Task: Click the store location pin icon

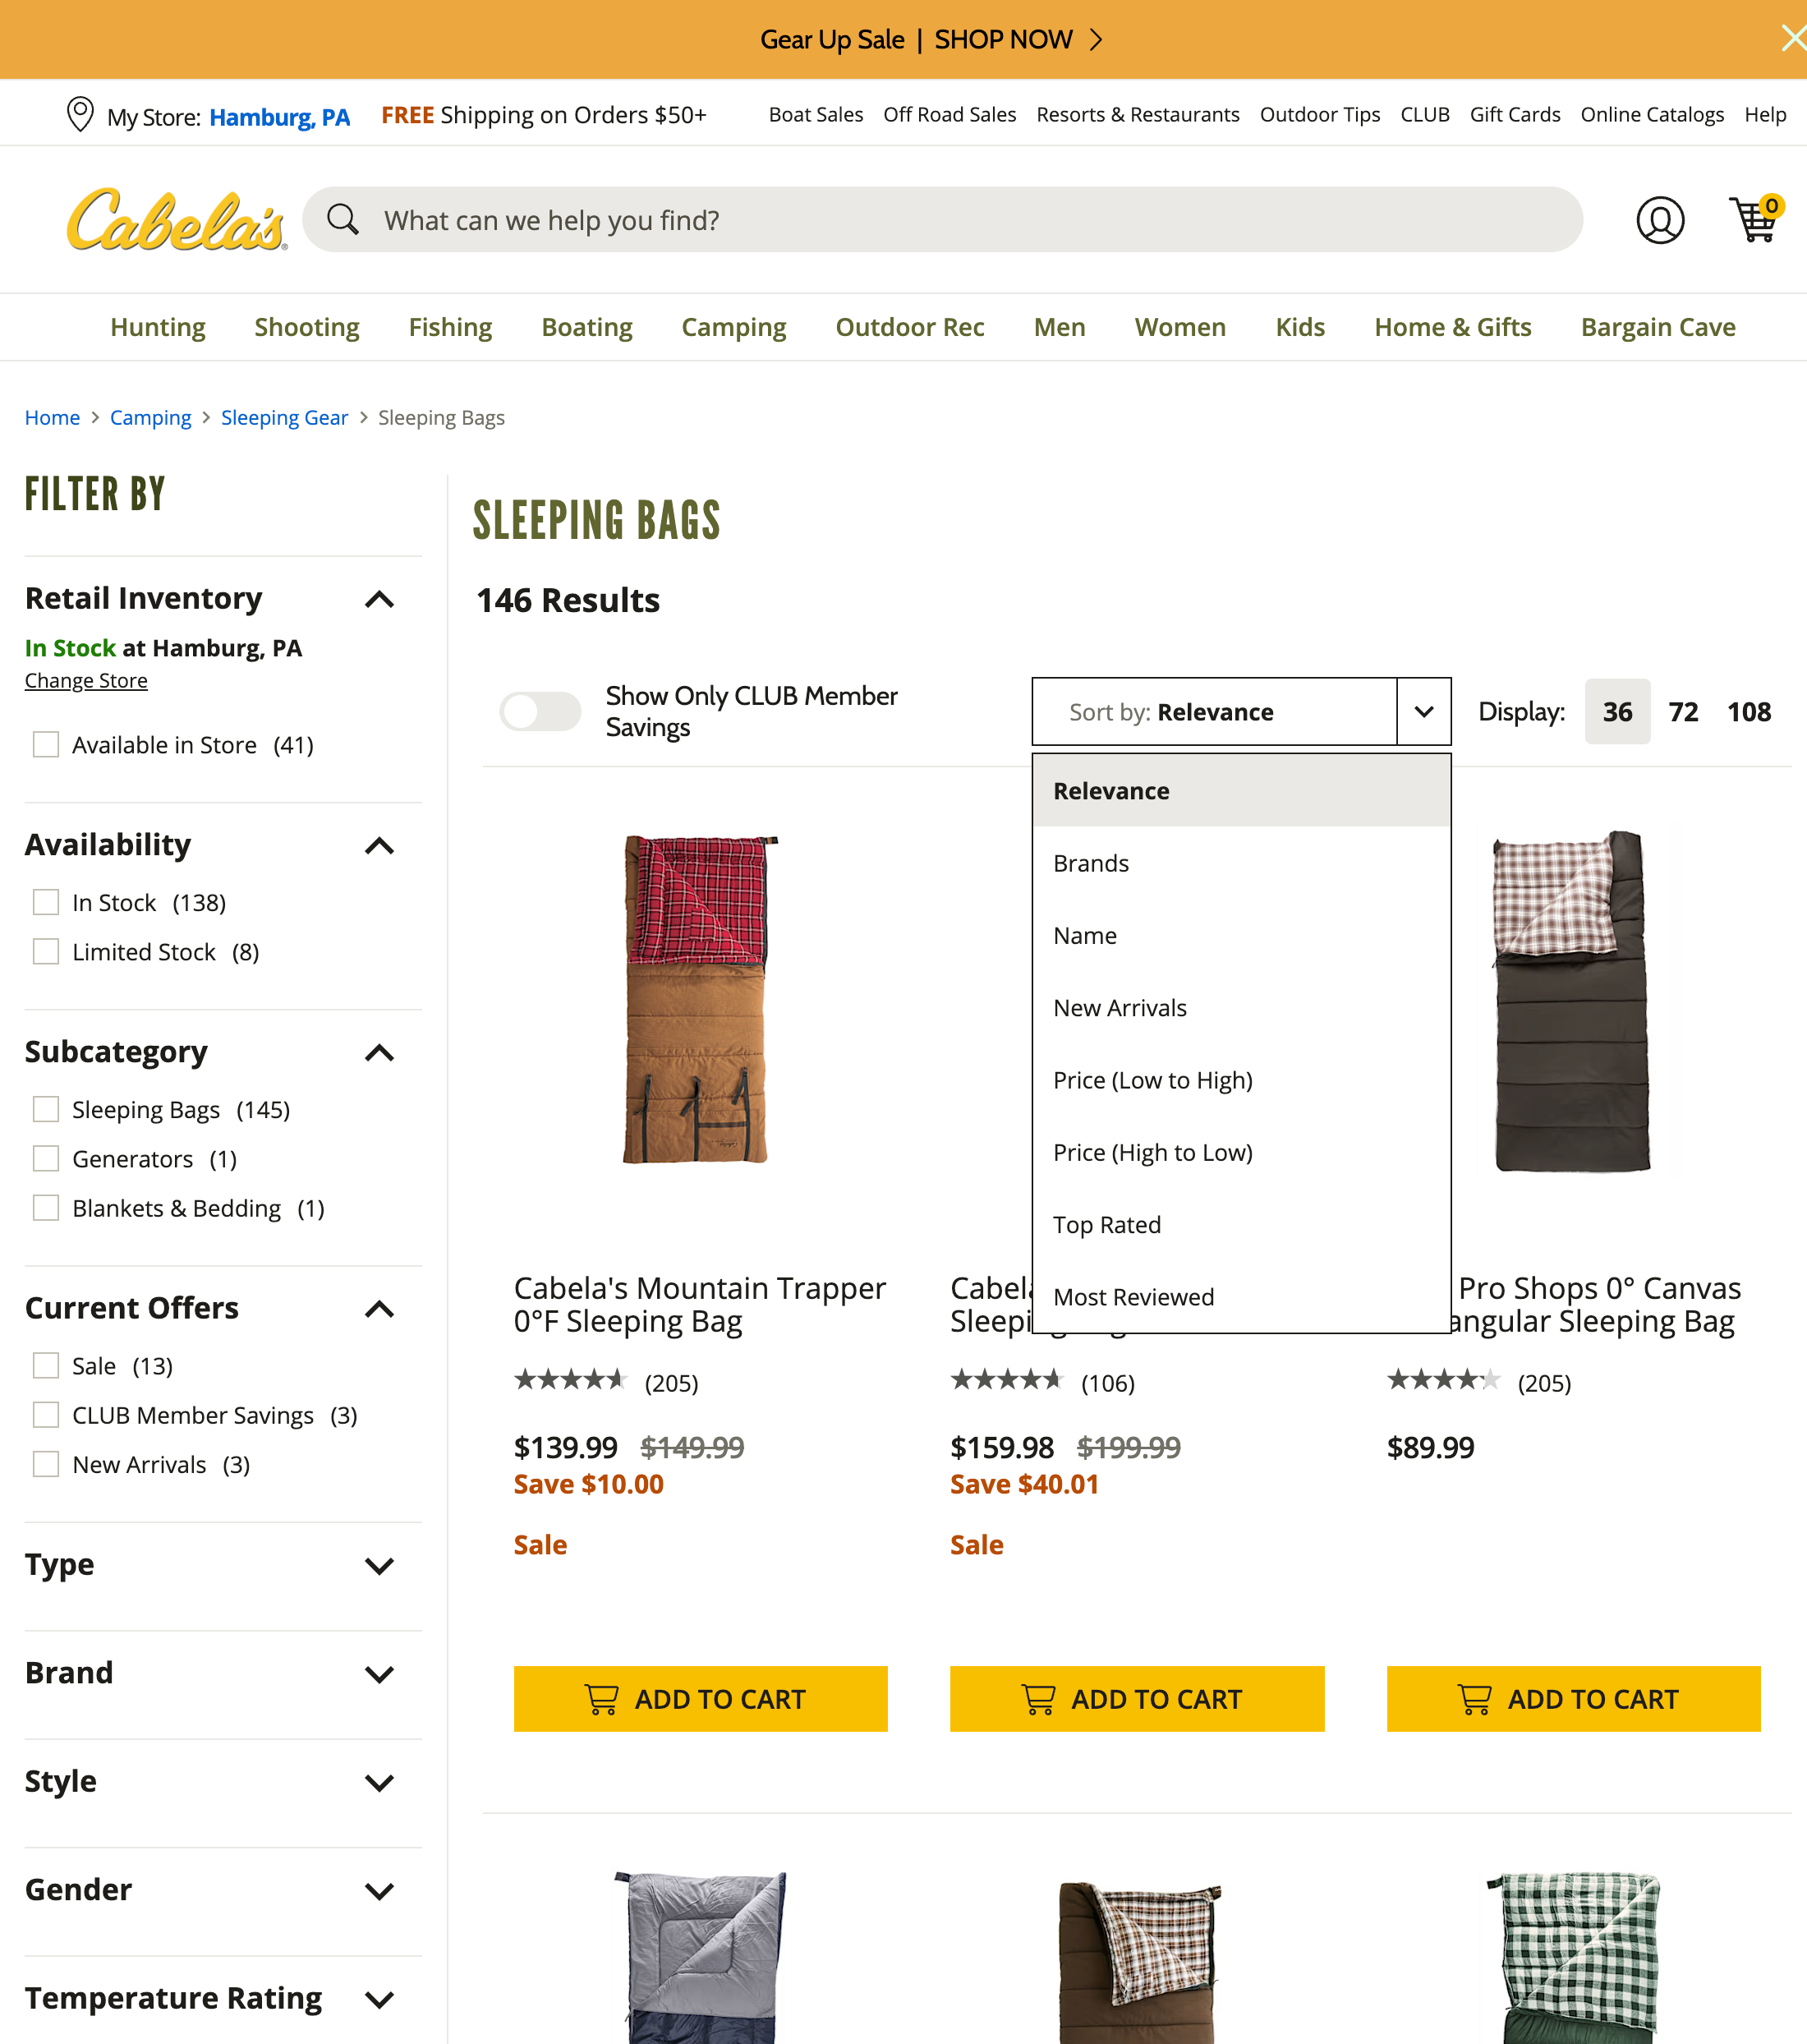Action: pyautogui.click(x=80, y=114)
